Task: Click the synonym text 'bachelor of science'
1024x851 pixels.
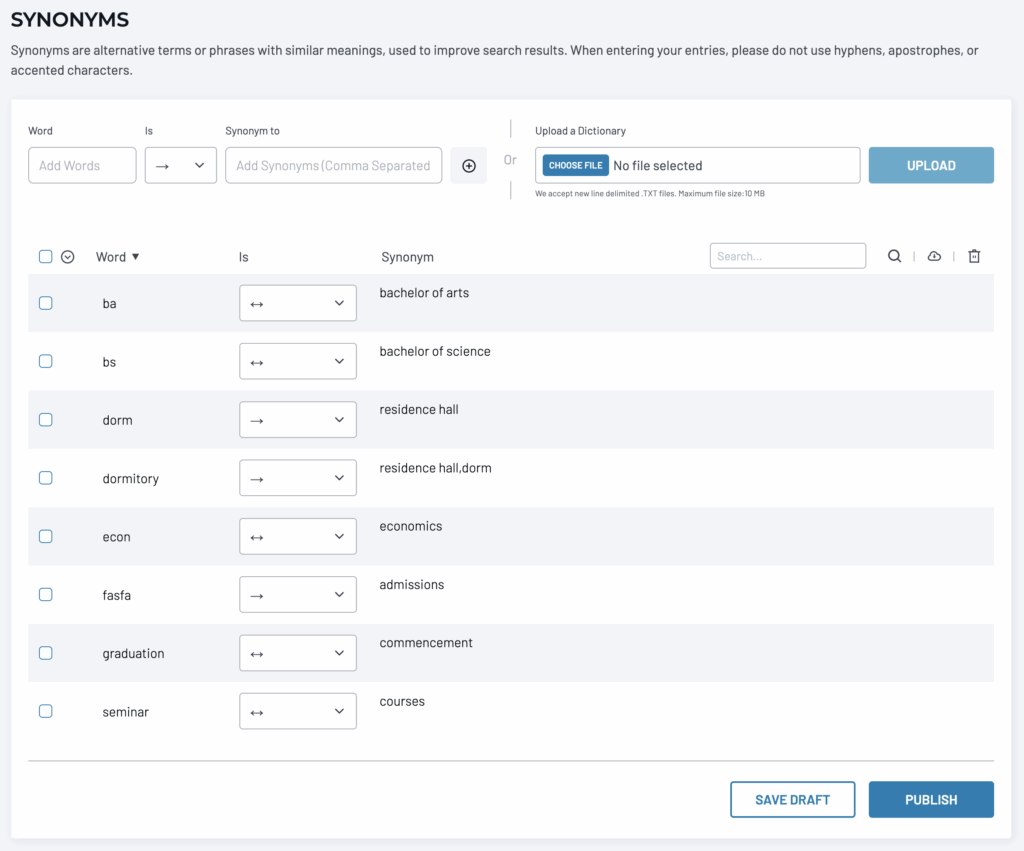Action: tap(435, 351)
